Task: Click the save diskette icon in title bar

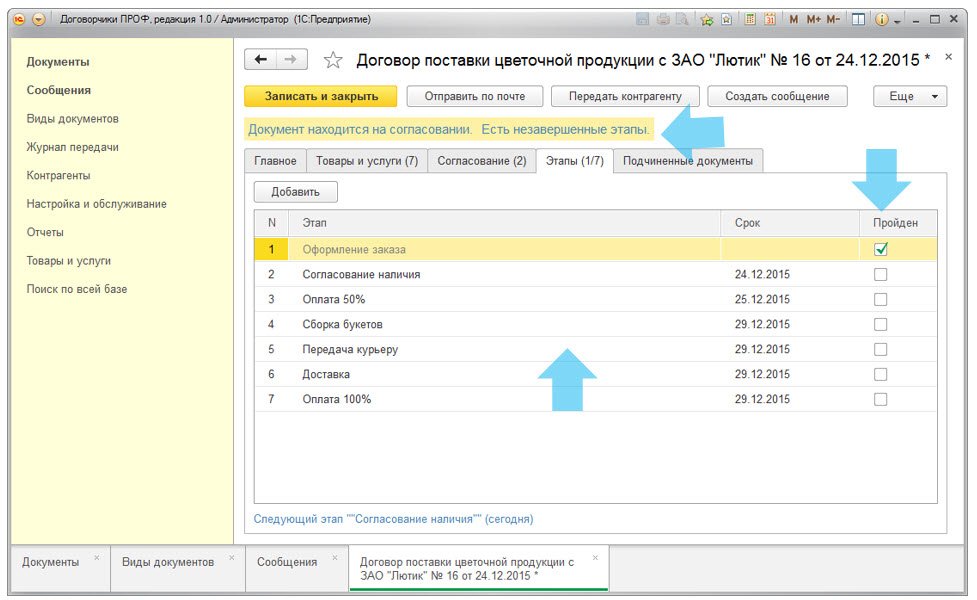Action: [x=642, y=19]
